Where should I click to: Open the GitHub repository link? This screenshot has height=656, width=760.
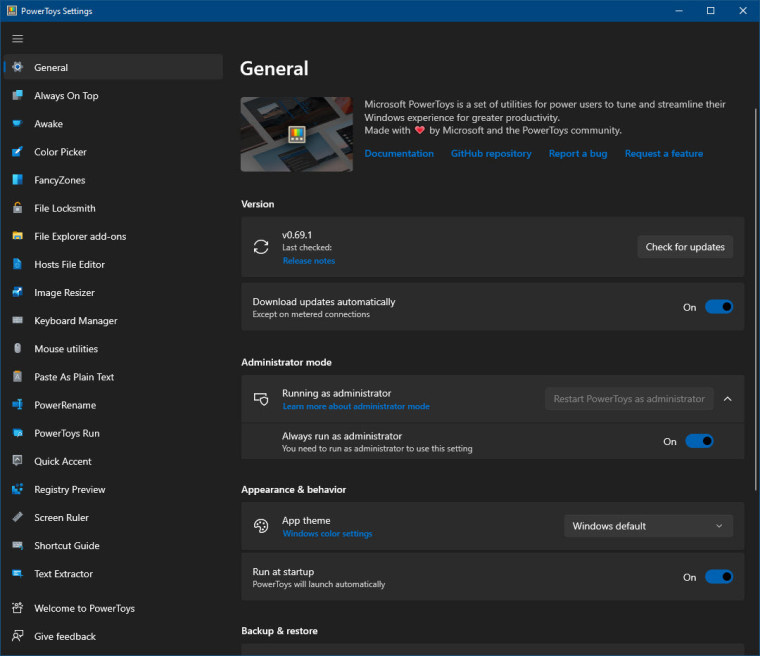point(491,154)
